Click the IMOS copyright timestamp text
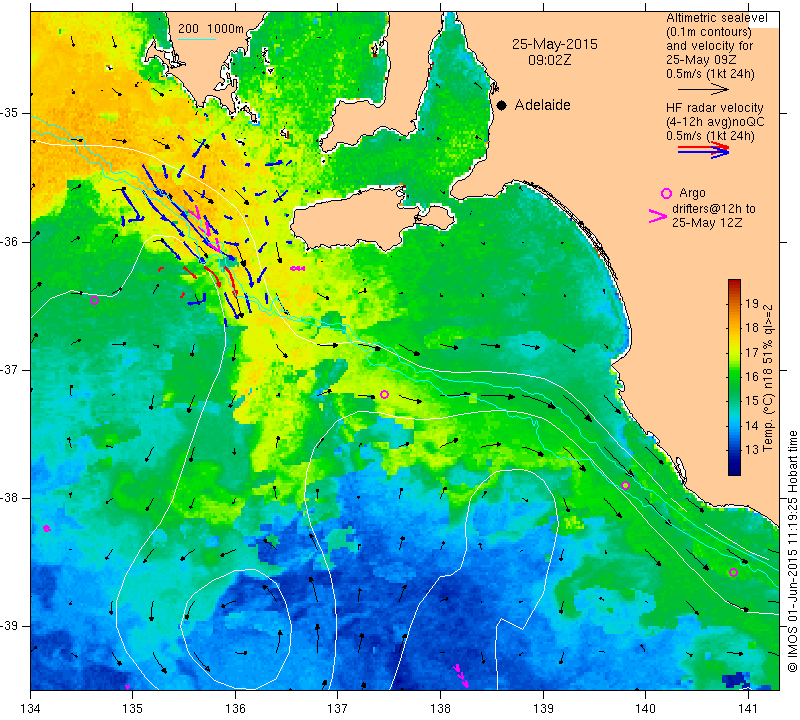 (792, 551)
